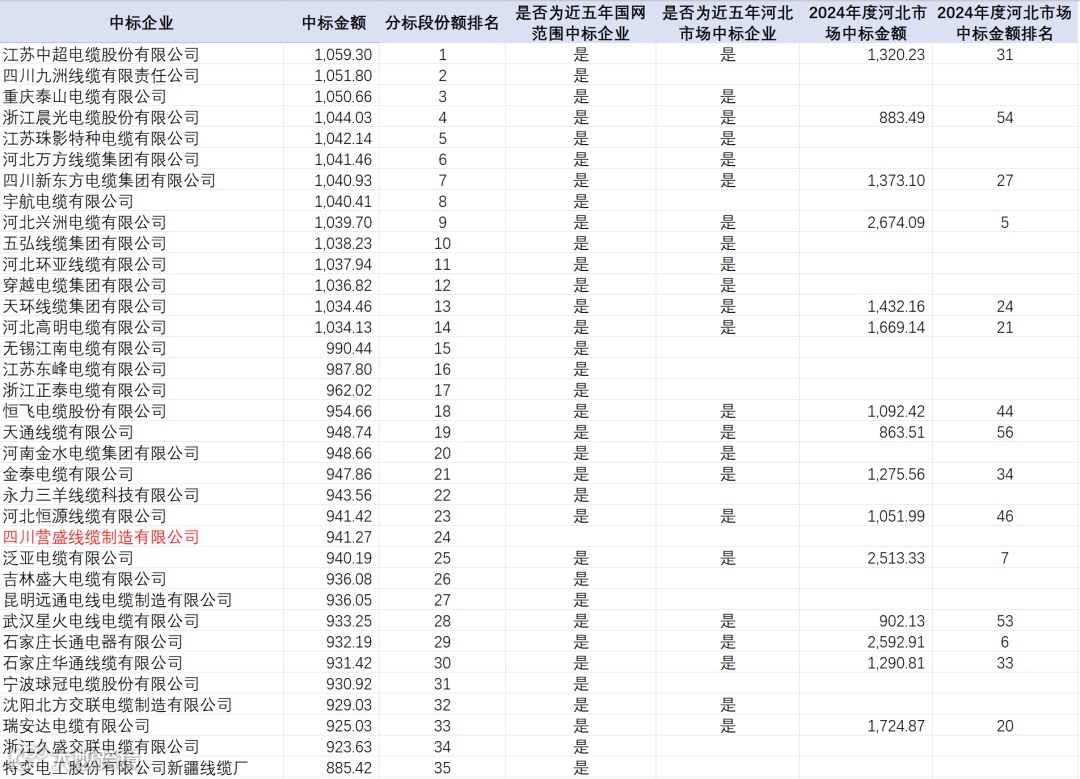Click the 2024年度河北市场中标金额 header

pos(866,23)
